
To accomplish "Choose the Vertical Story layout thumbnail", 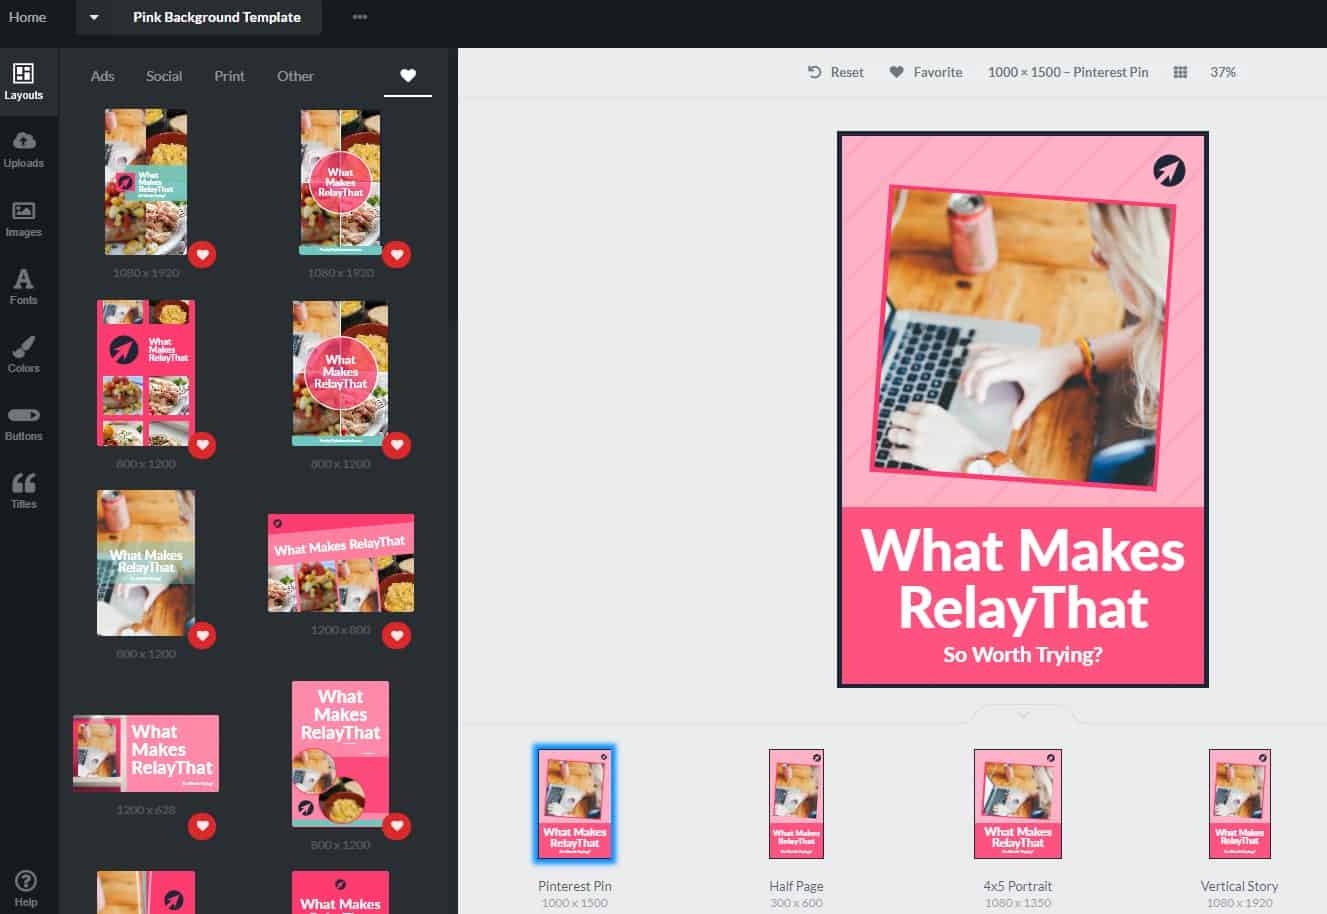I will (x=1240, y=804).
